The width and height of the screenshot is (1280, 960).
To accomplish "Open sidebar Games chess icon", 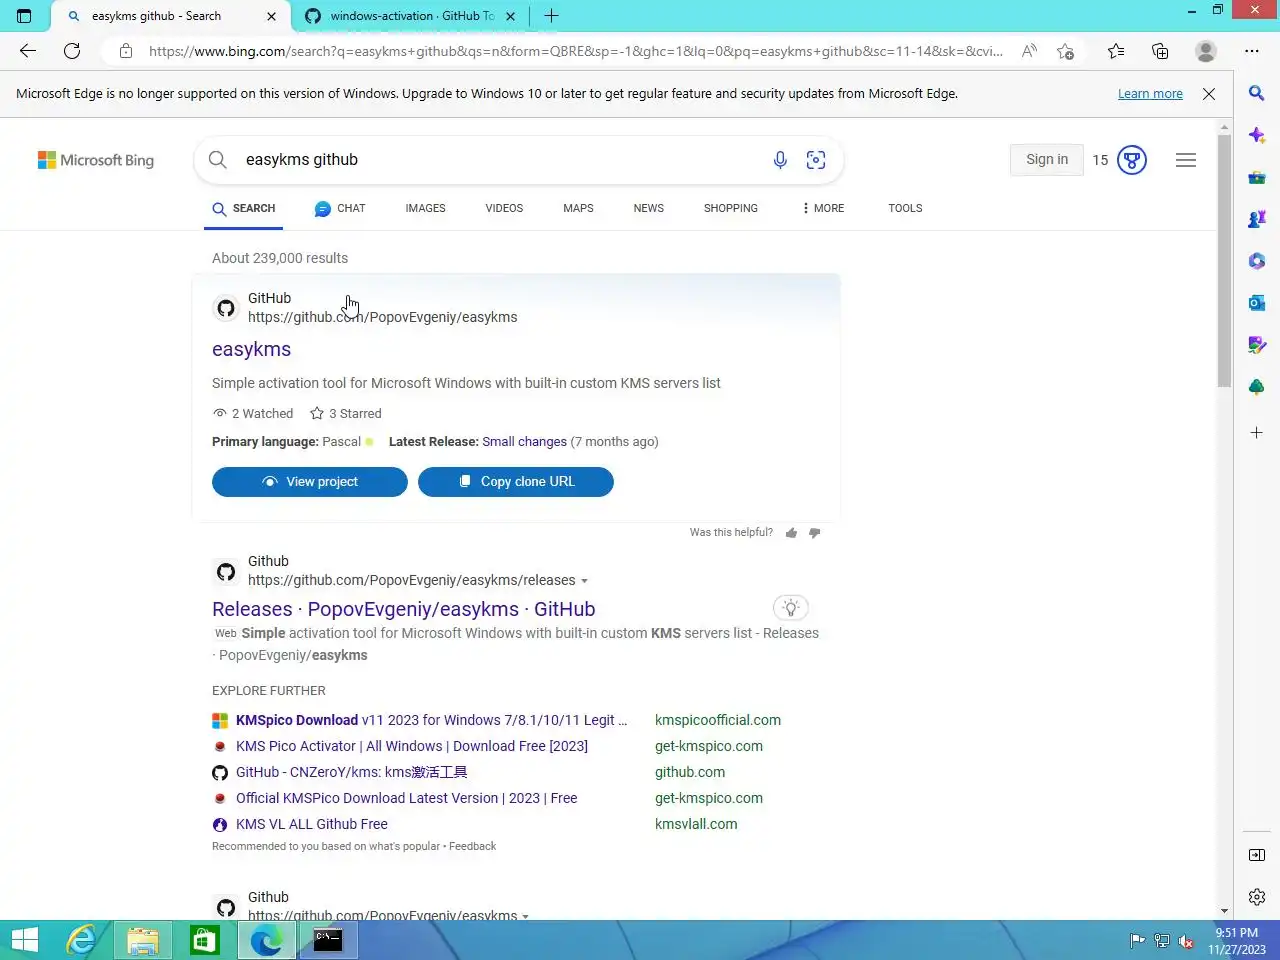I will pos(1257,219).
